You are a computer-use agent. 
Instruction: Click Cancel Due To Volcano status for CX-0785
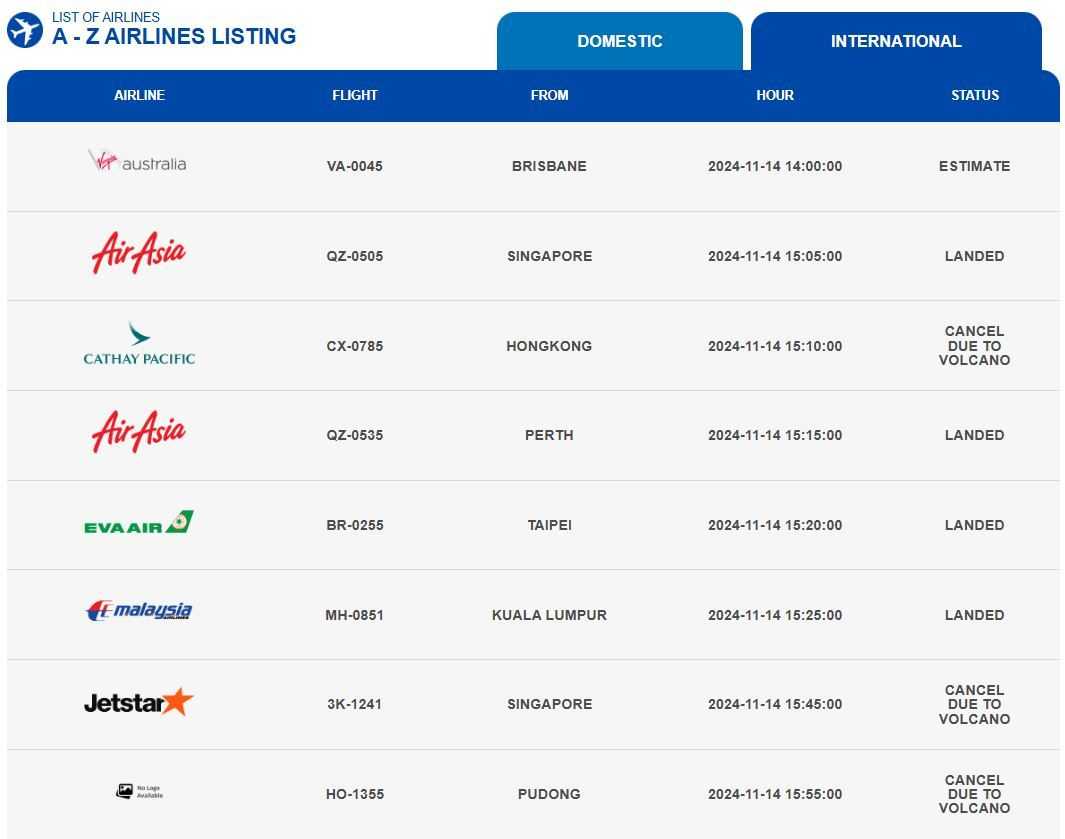[x=975, y=346]
